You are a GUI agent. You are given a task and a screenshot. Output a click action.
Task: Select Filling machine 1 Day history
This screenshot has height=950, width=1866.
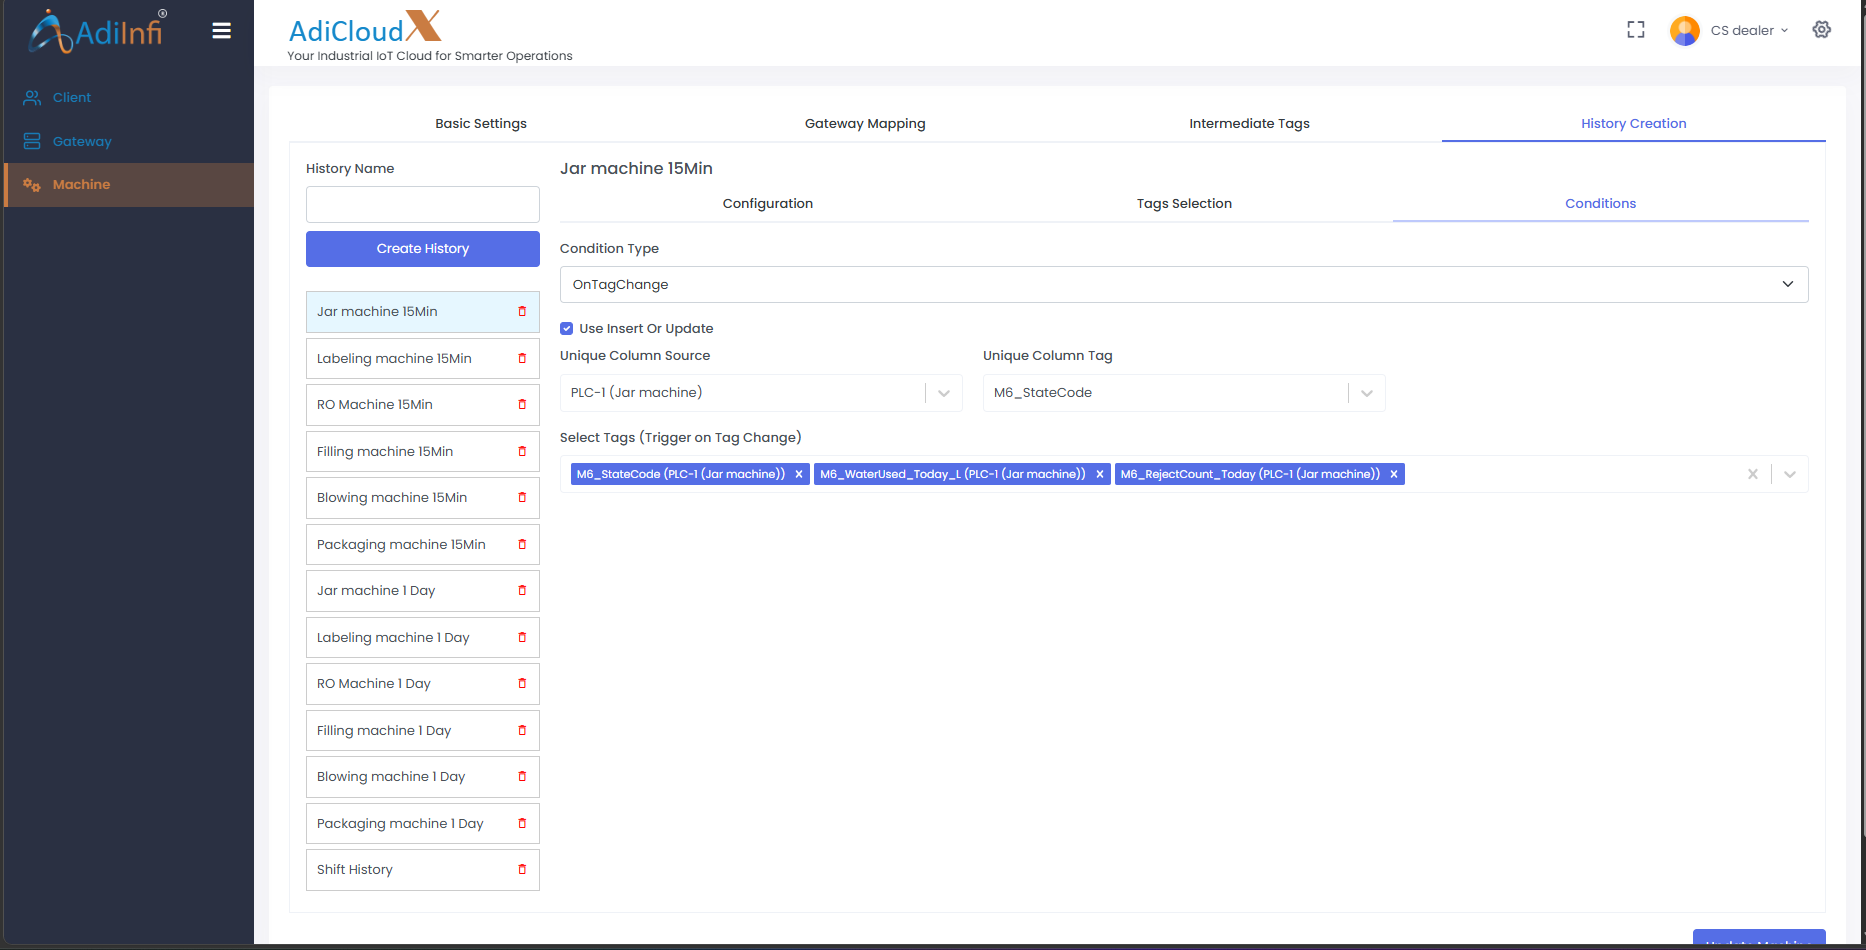(384, 731)
